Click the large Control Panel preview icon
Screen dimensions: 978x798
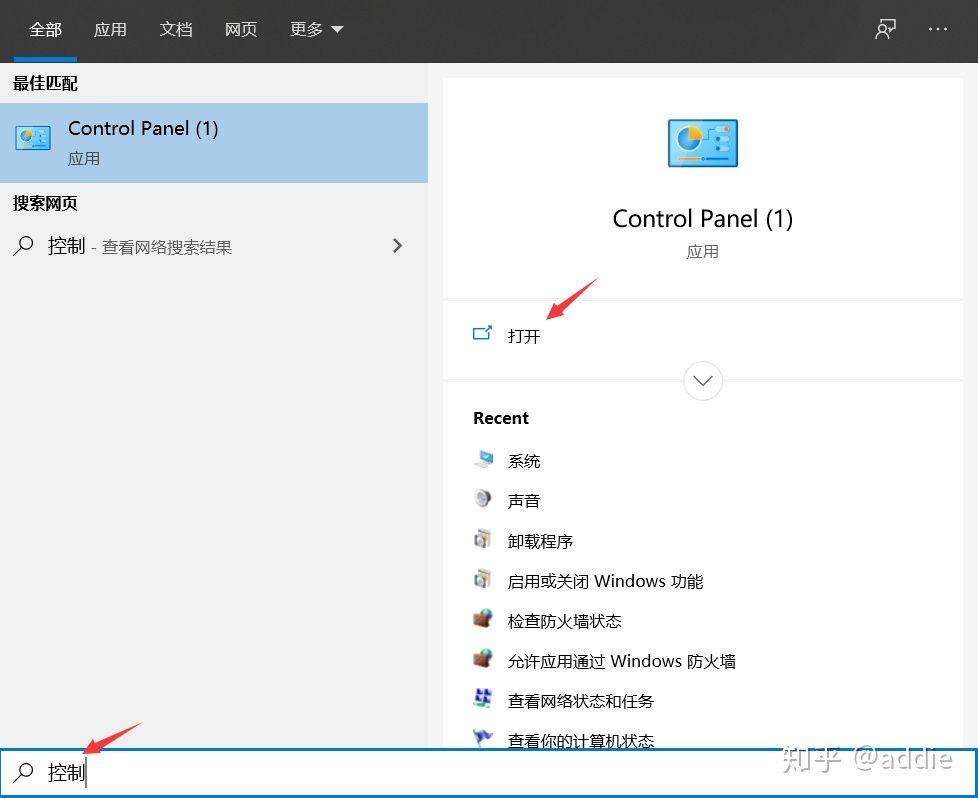[702, 142]
